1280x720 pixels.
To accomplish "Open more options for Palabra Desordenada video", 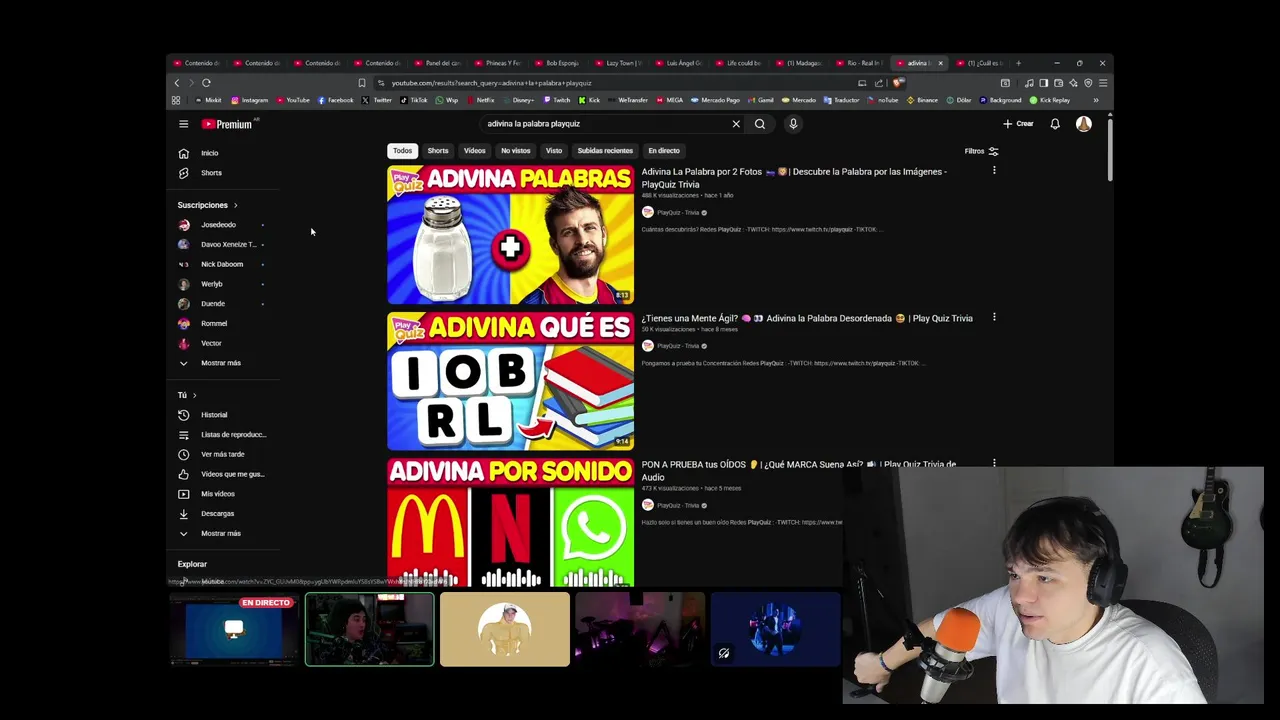I will coord(994,318).
